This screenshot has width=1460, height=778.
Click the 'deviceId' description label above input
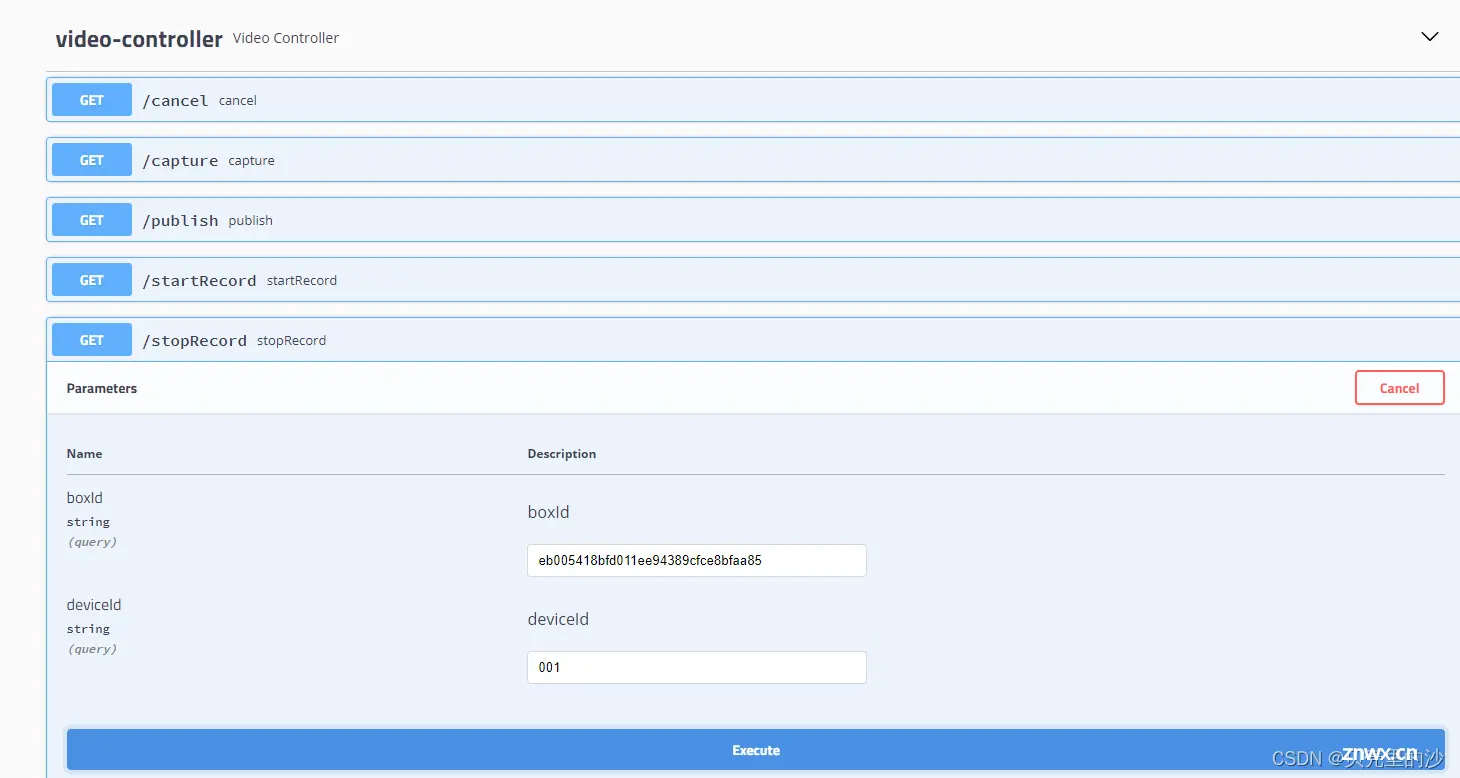pyautogui.click(x=558, y=619)
